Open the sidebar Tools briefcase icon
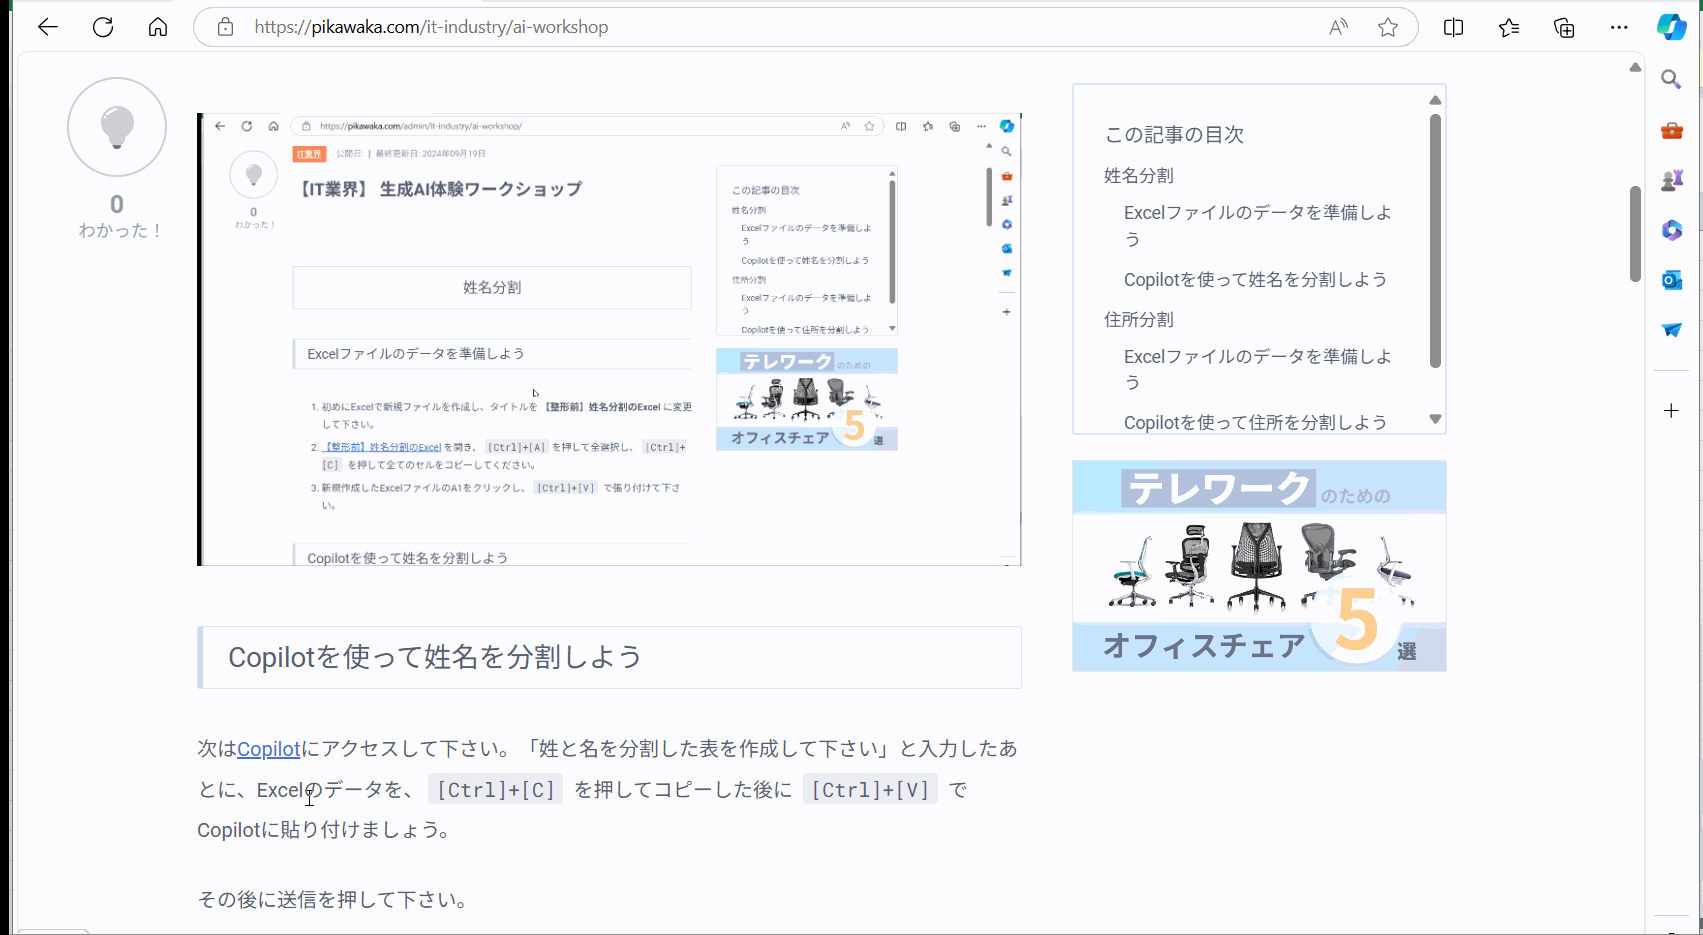Image resolution: width=1703 pixels, height=935 pixels. [1671, 130]
